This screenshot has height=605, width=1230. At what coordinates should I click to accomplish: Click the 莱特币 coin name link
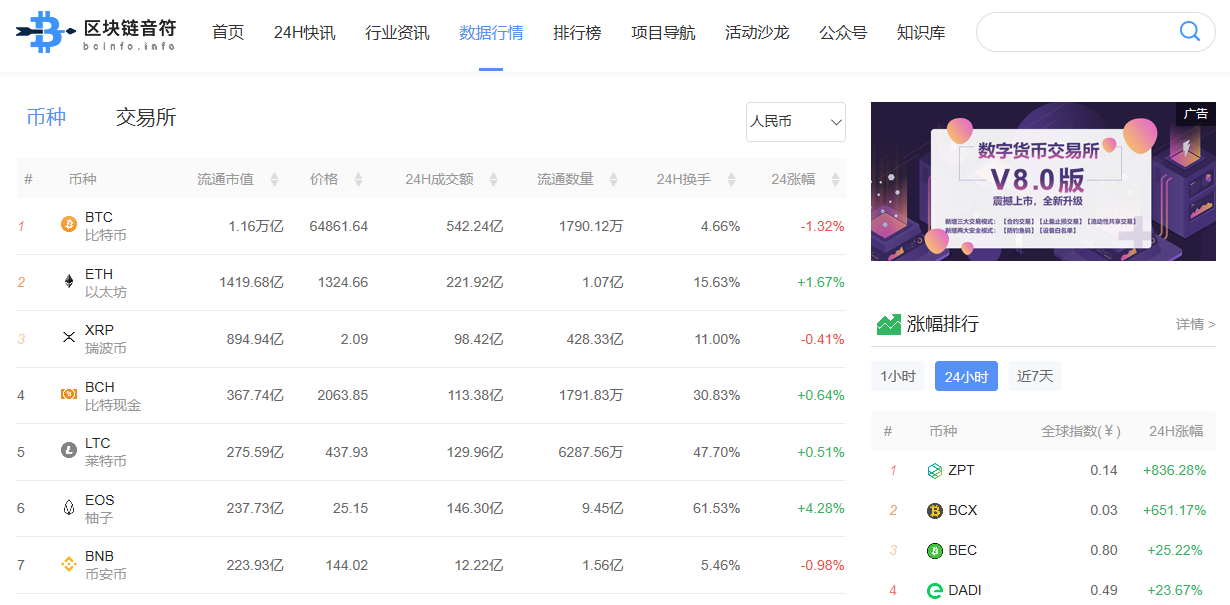[106, 461]
